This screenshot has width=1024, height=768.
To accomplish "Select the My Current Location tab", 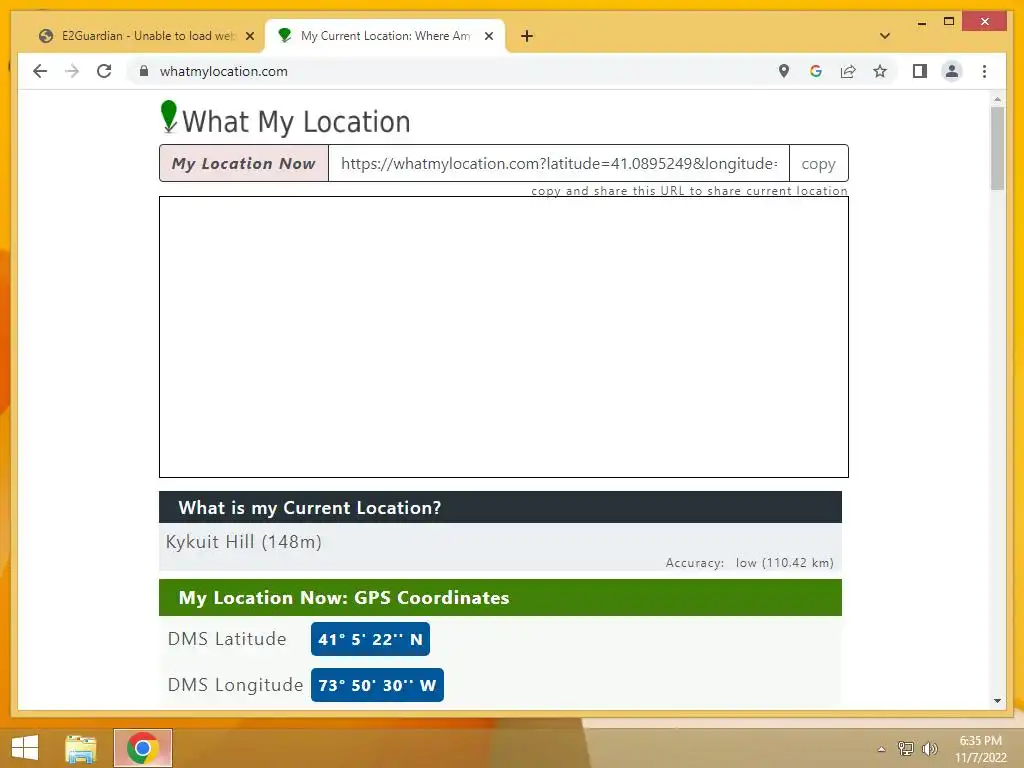I will [x=384, y=36].
